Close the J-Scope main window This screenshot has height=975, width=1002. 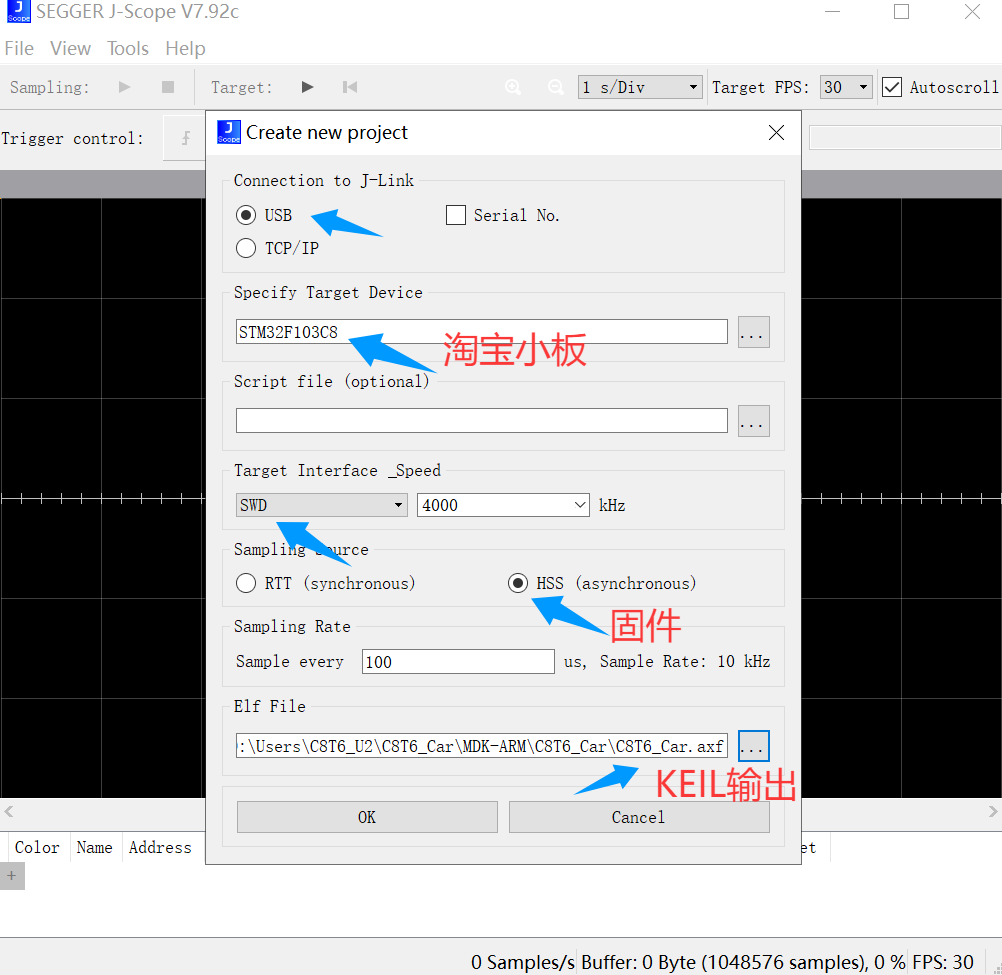[x=972, y=12]
